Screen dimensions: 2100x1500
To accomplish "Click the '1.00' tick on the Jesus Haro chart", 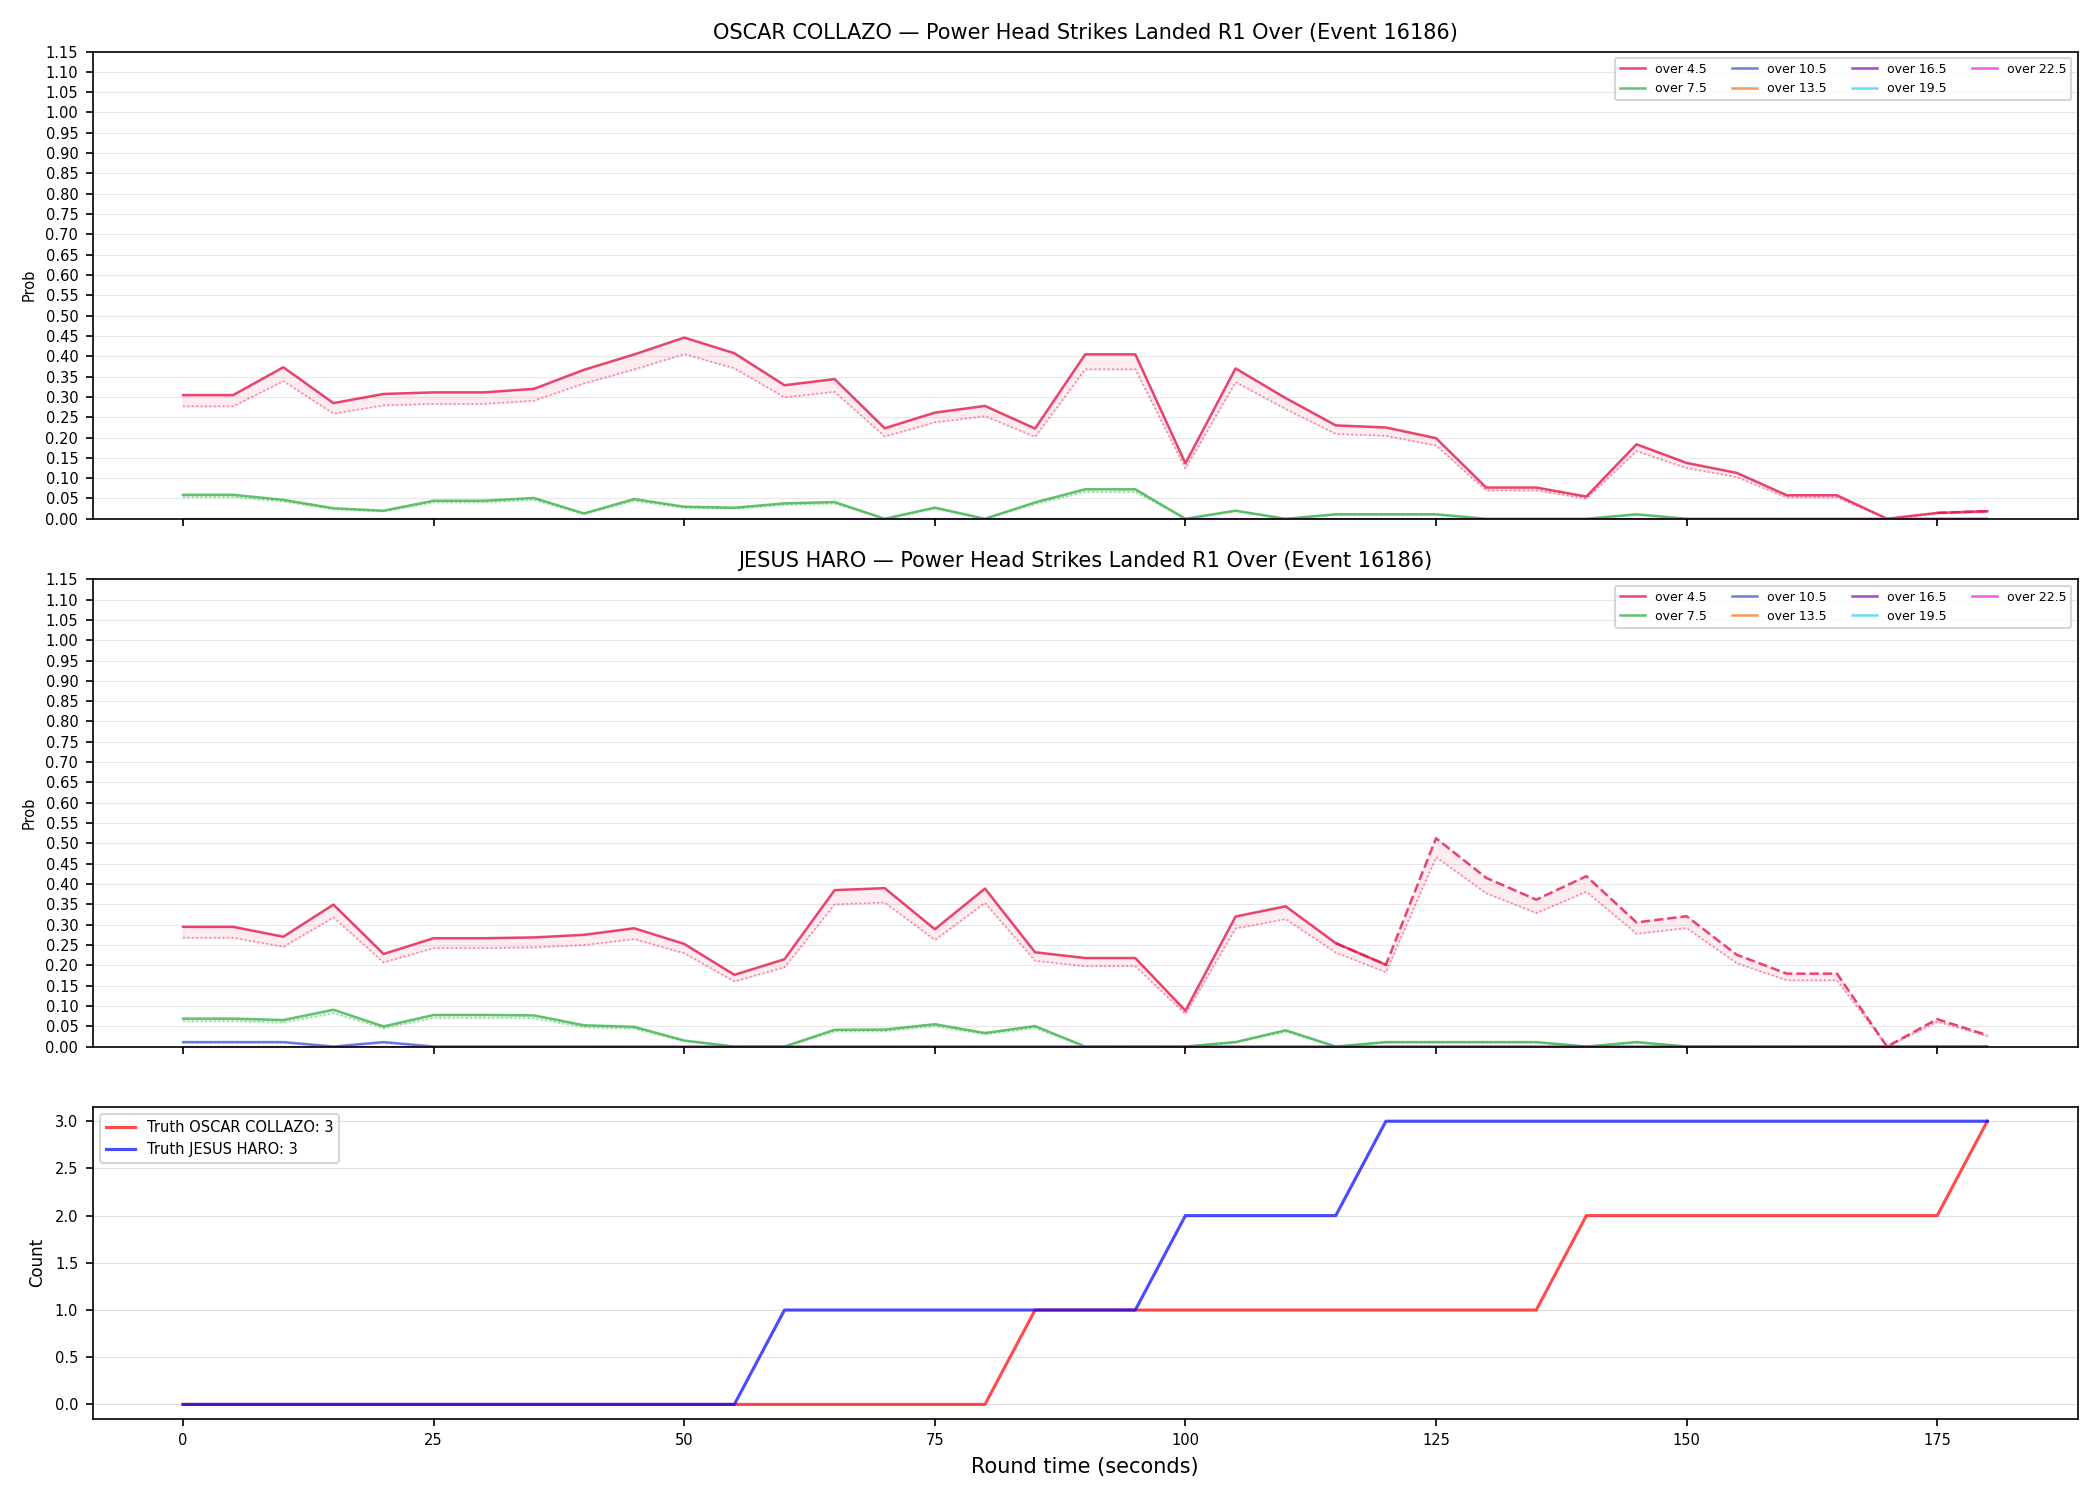I will [x=62, y=641].
